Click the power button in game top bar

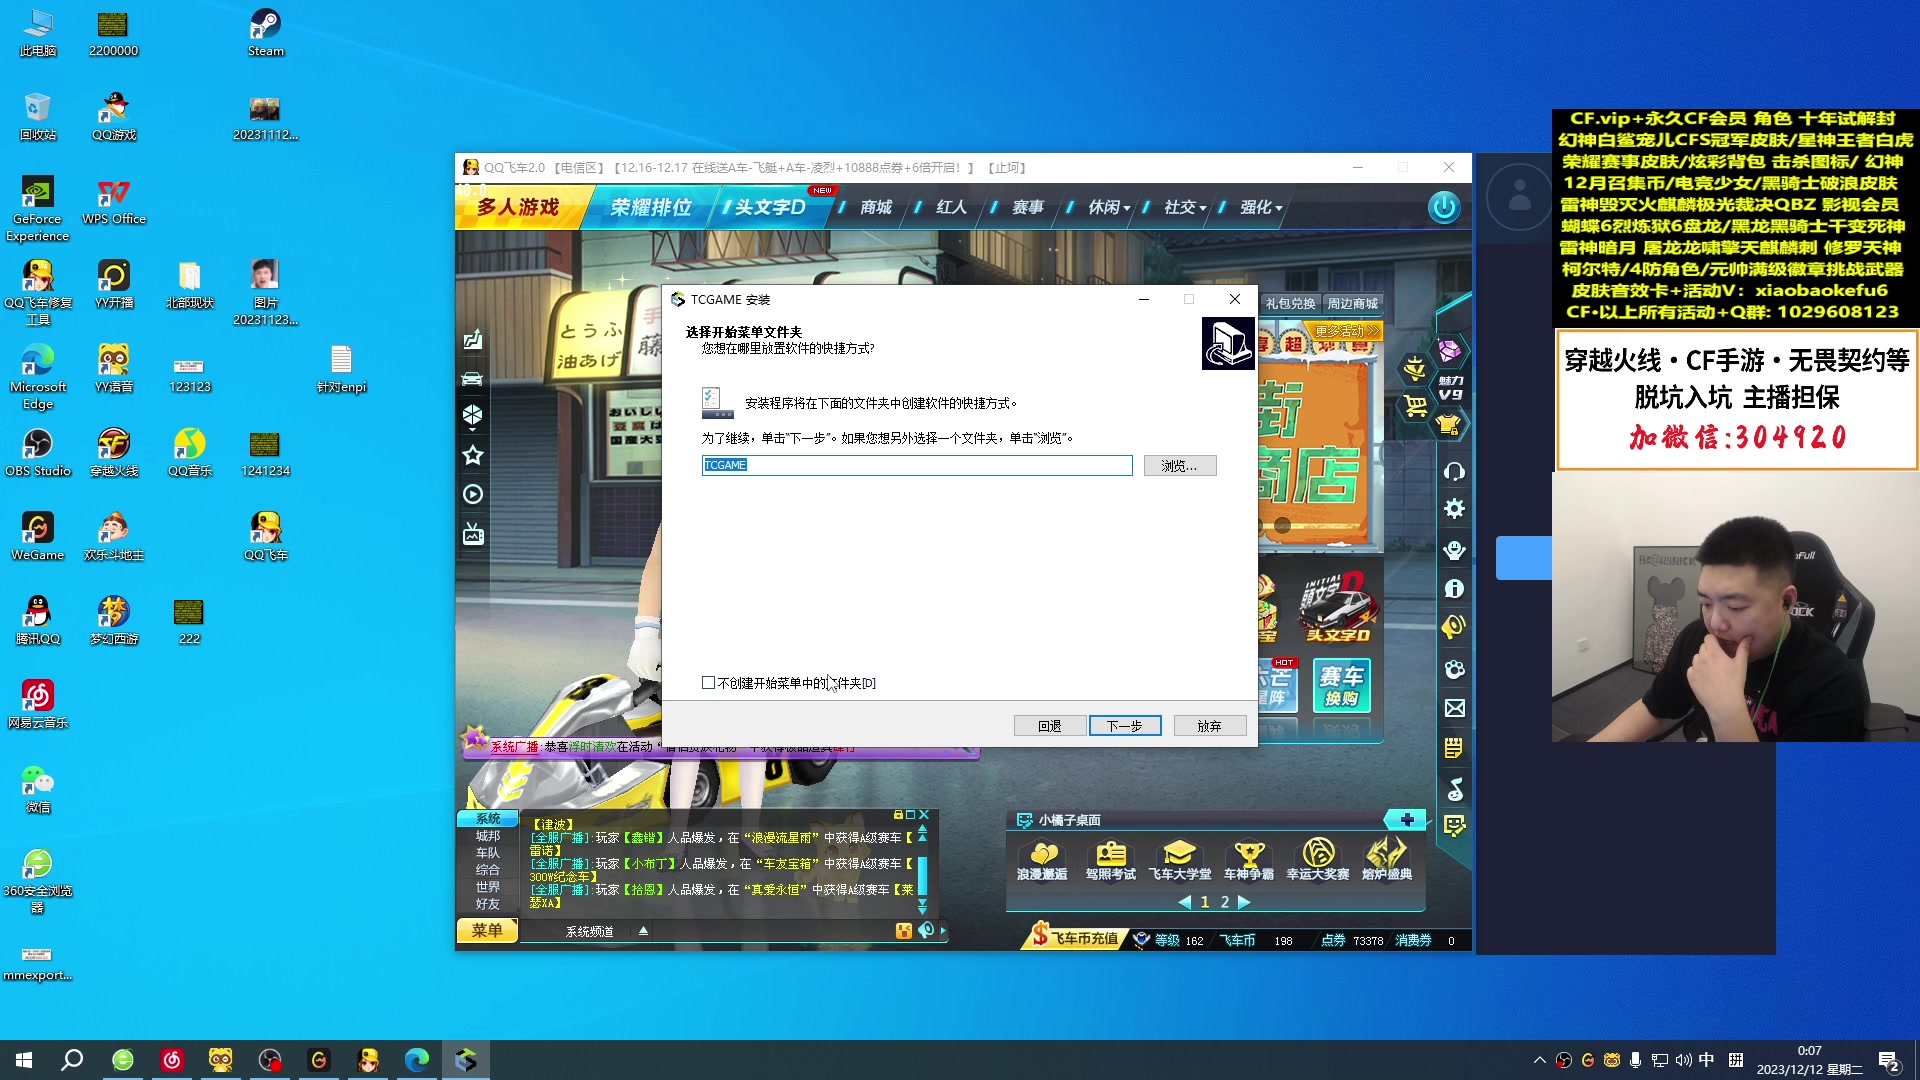1444,207
